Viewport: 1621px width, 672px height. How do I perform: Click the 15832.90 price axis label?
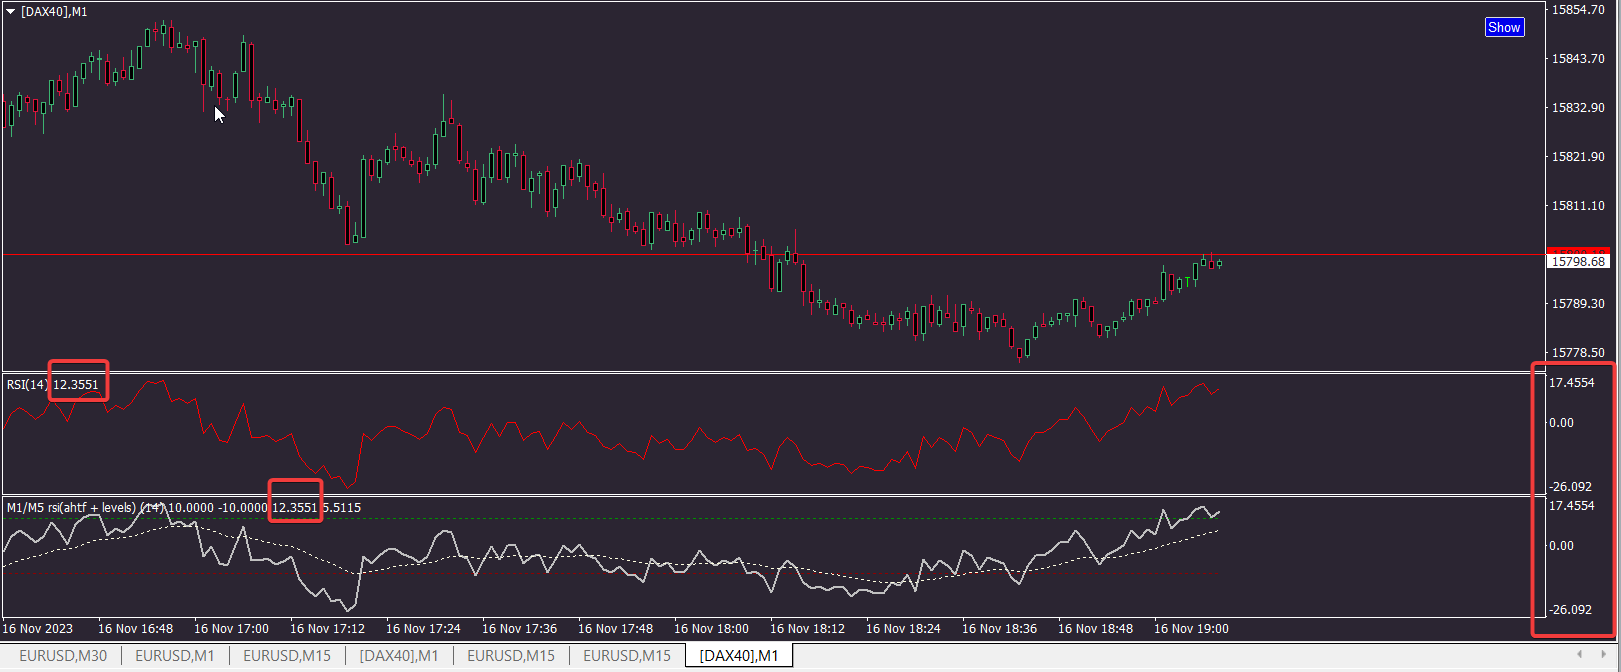(1578, 108)
